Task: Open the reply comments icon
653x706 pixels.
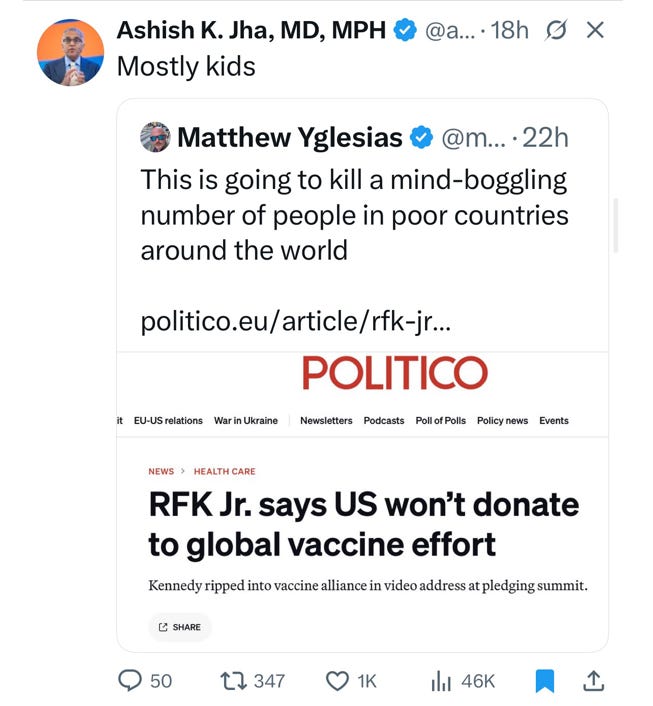Action: pos(132,681)
